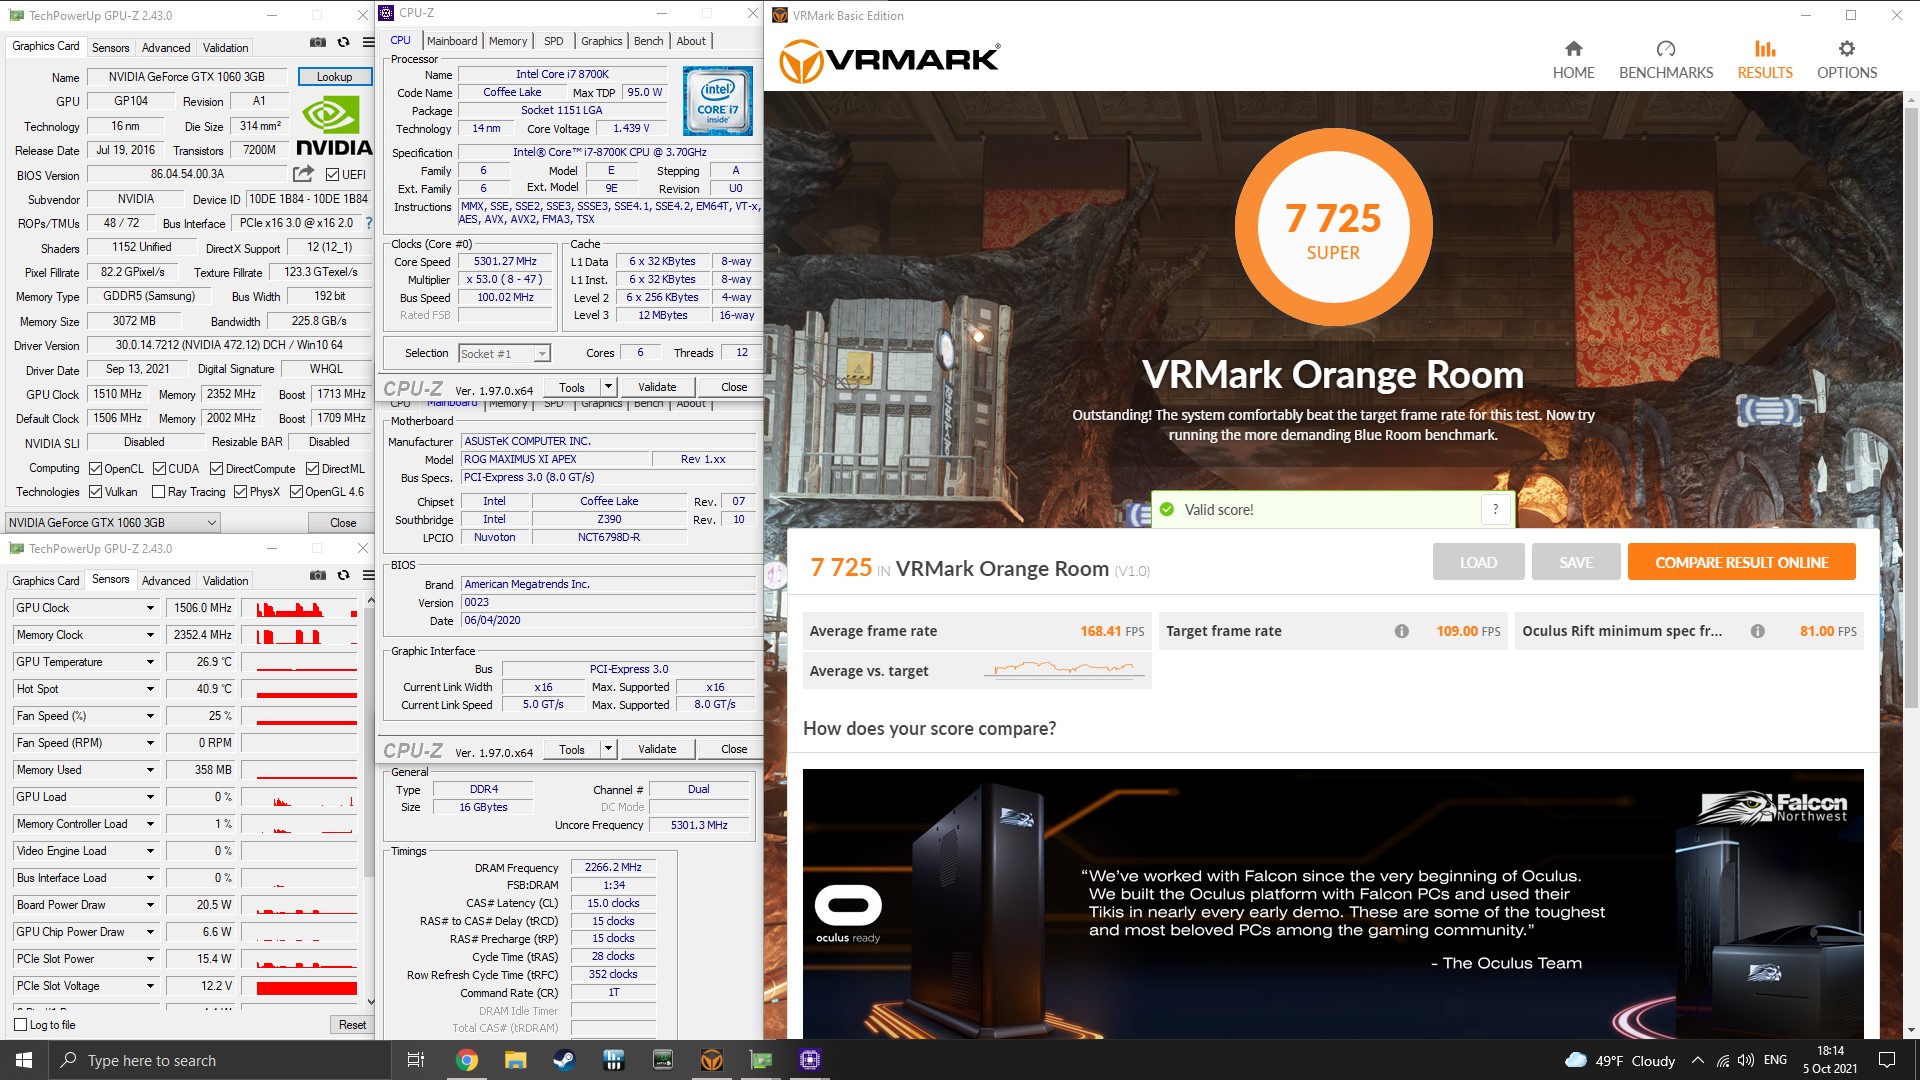1920x1080 pixels.
Task: Open Graphics Card tab in GPU-Z Sensors window
Action: pyautogui.click(x=45, y=580)
